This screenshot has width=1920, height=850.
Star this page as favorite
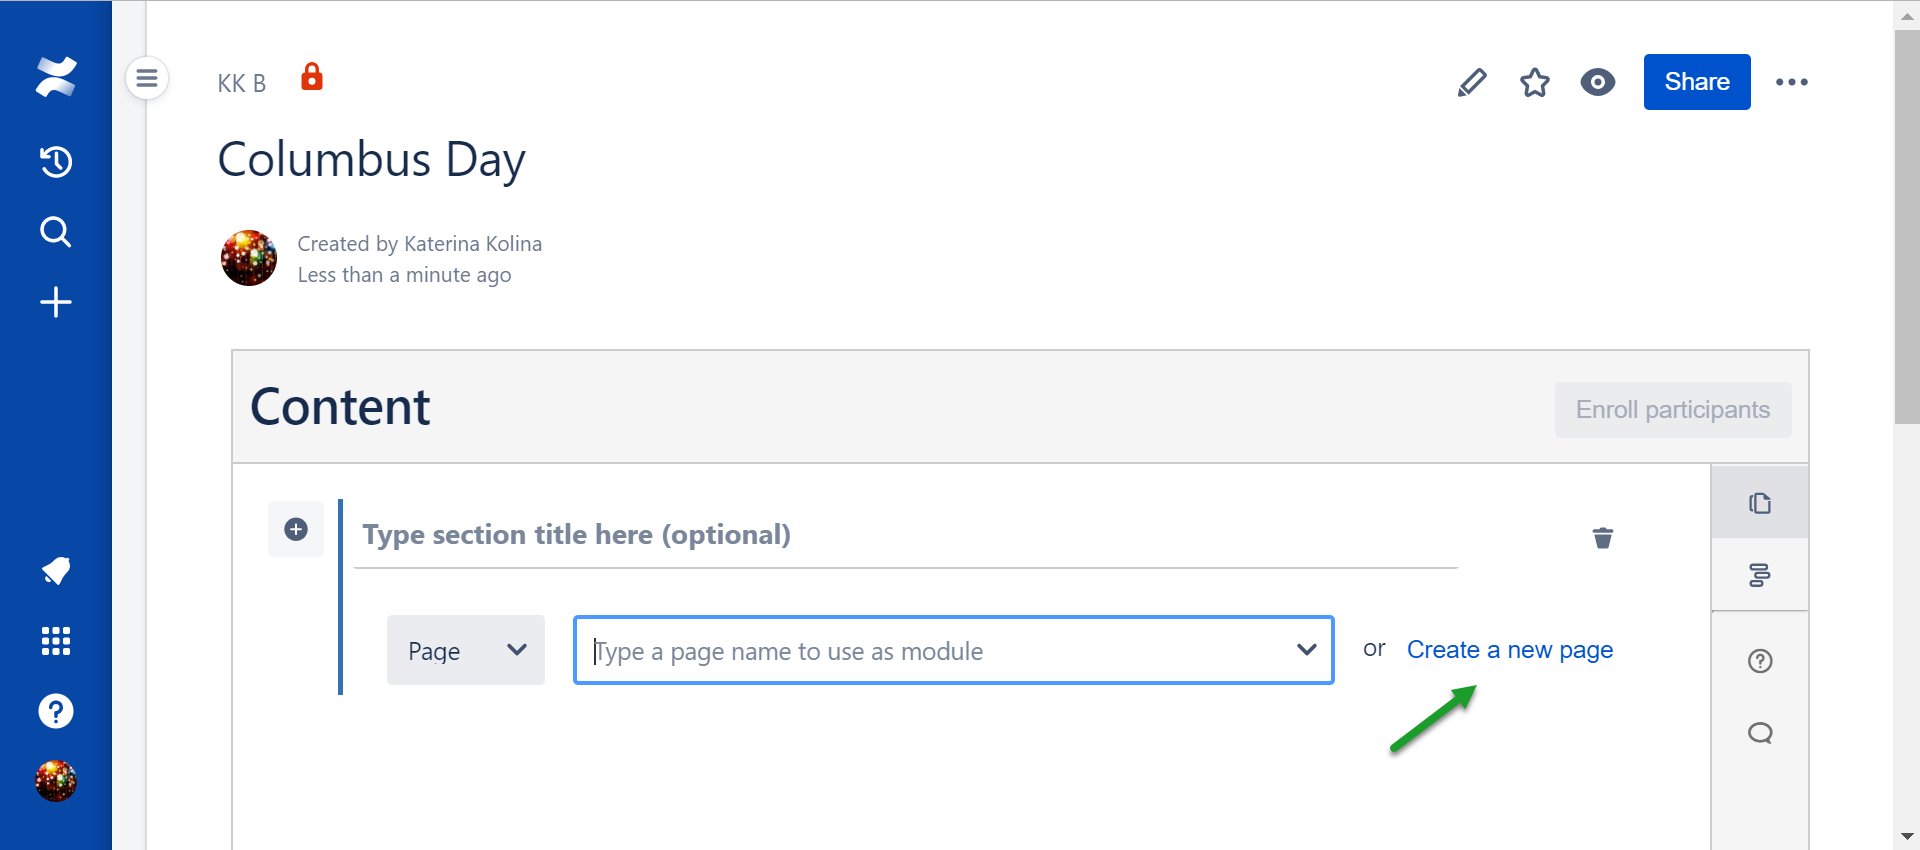pyautogui.click(x=1535, y=82)
